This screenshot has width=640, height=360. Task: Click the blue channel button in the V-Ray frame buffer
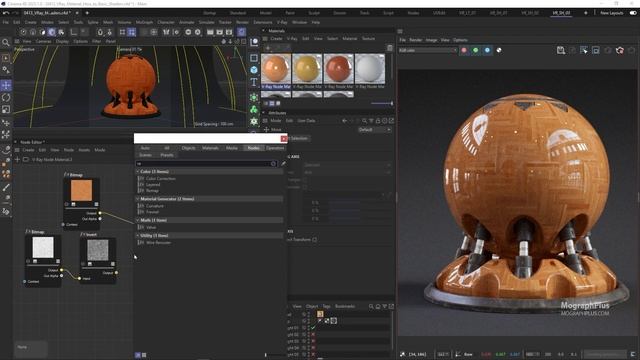tap(487, 50)
